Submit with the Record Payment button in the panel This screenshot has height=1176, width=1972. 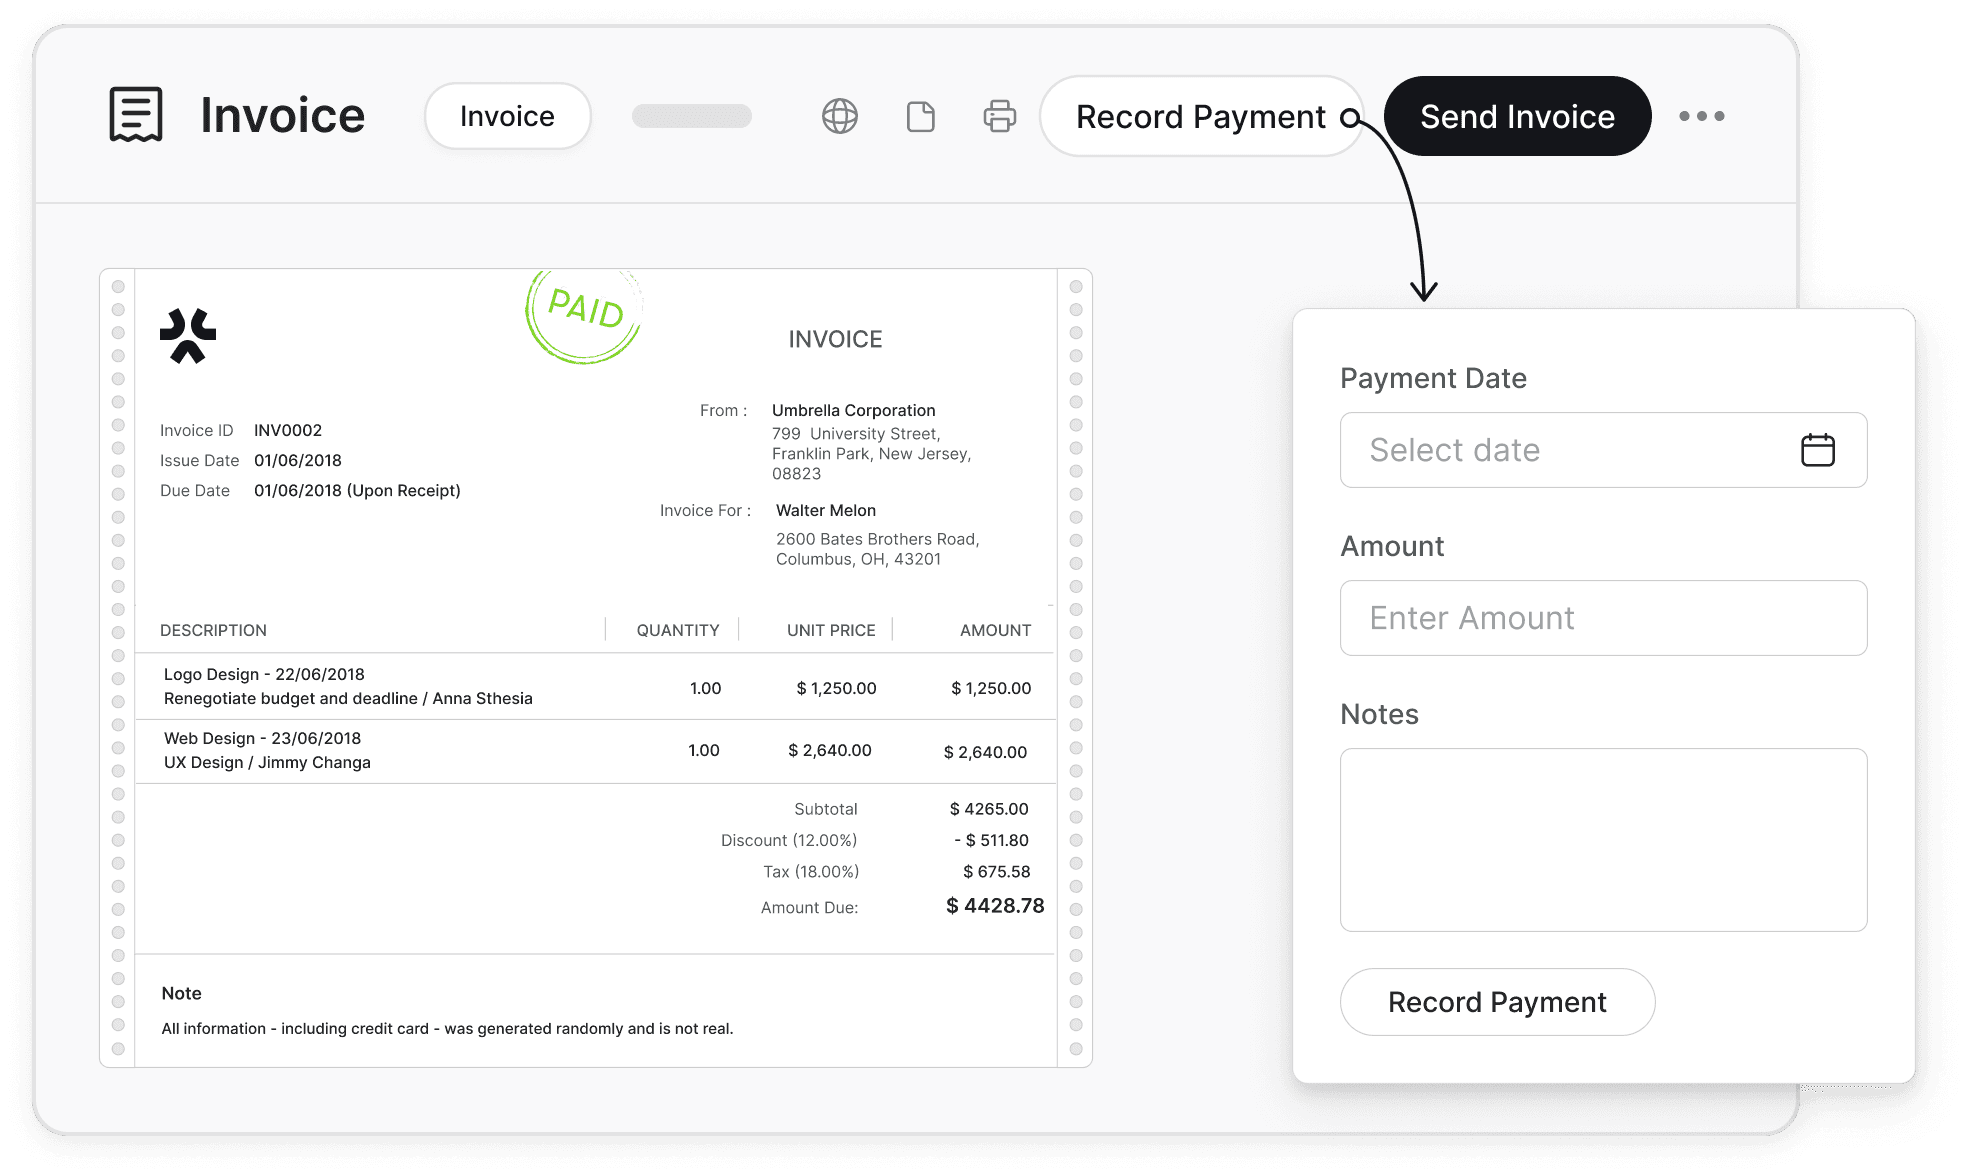1496,1002
